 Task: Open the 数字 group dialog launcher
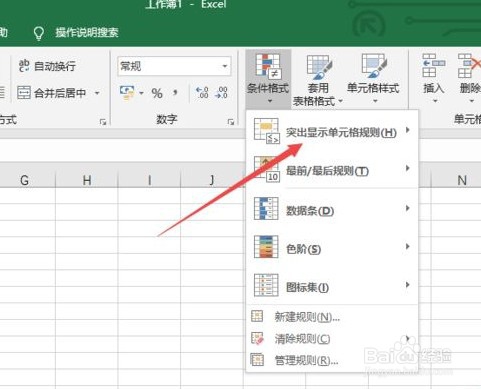[x=231, y=122]
